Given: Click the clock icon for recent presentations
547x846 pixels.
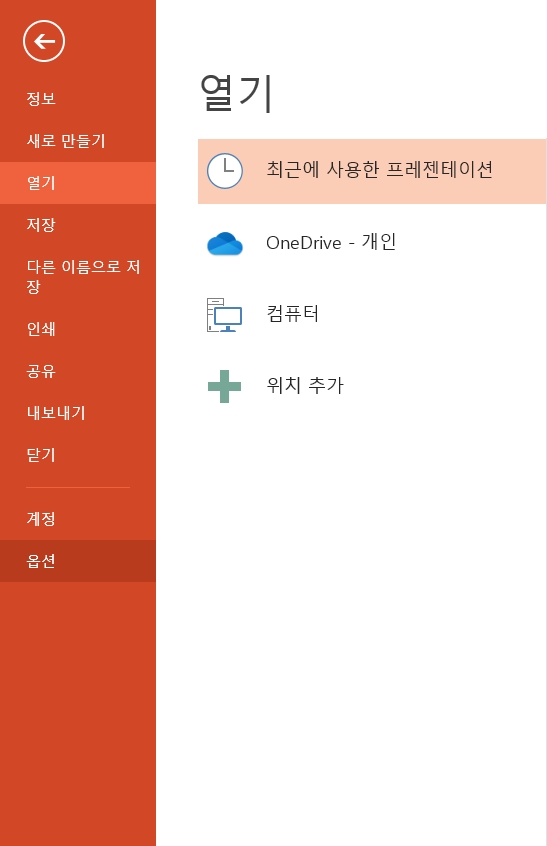Looking at the screenshot, I should tap(225, 171).
